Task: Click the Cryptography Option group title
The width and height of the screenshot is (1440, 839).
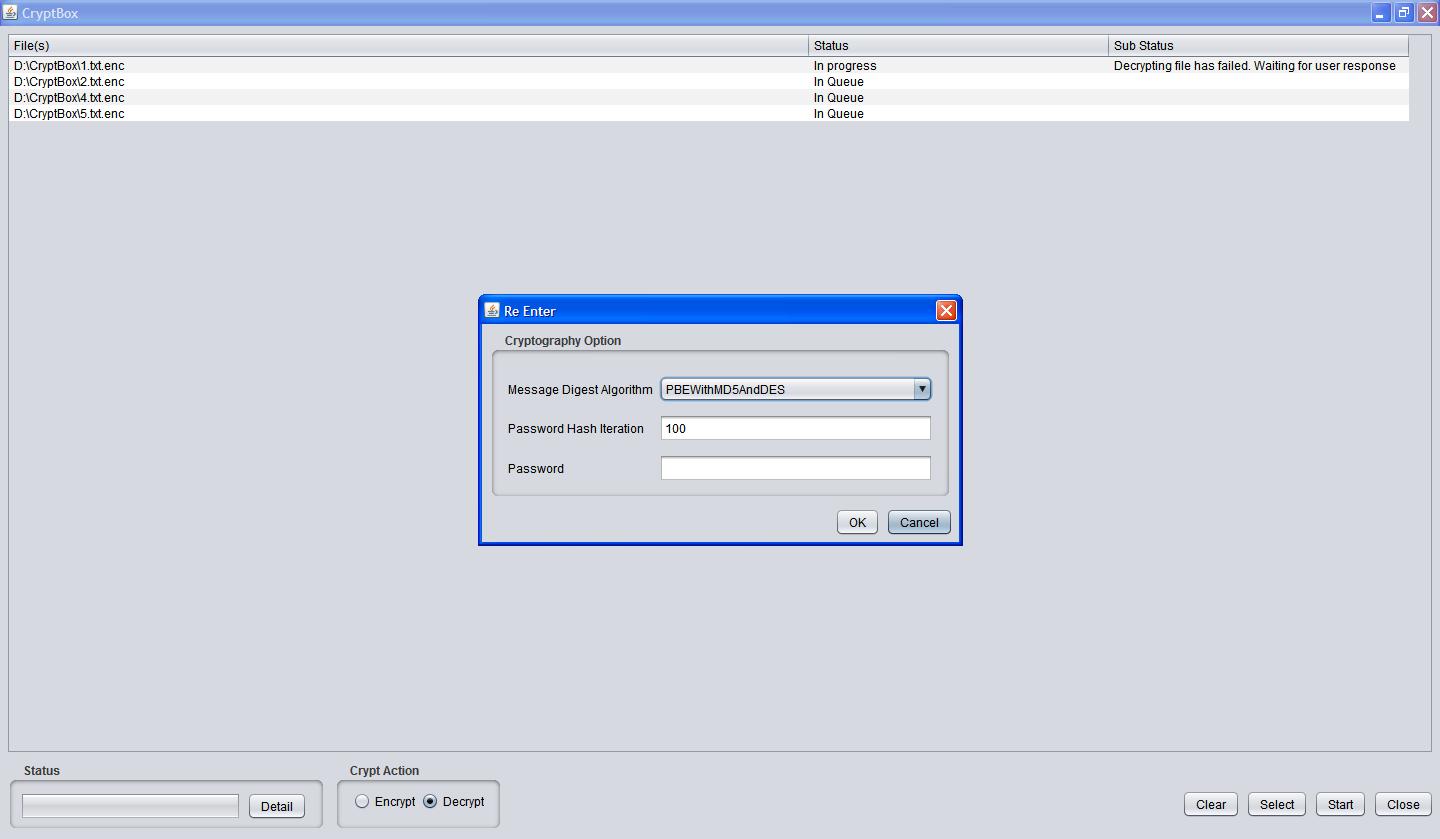Action: coord(563,341)
